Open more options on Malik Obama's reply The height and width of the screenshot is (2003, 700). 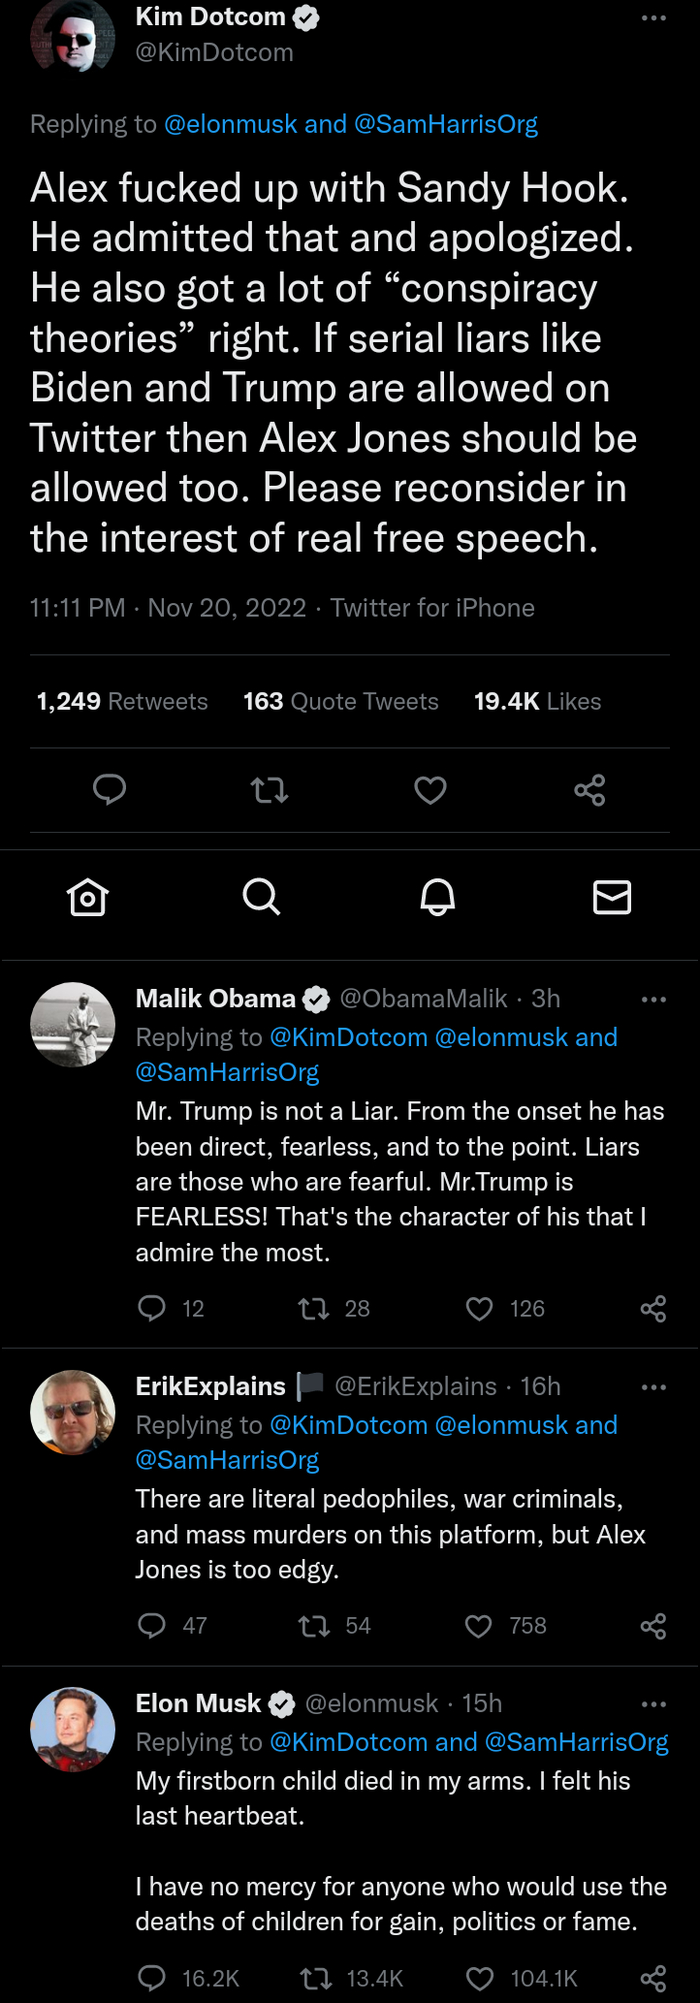click(x=654, y=999)
